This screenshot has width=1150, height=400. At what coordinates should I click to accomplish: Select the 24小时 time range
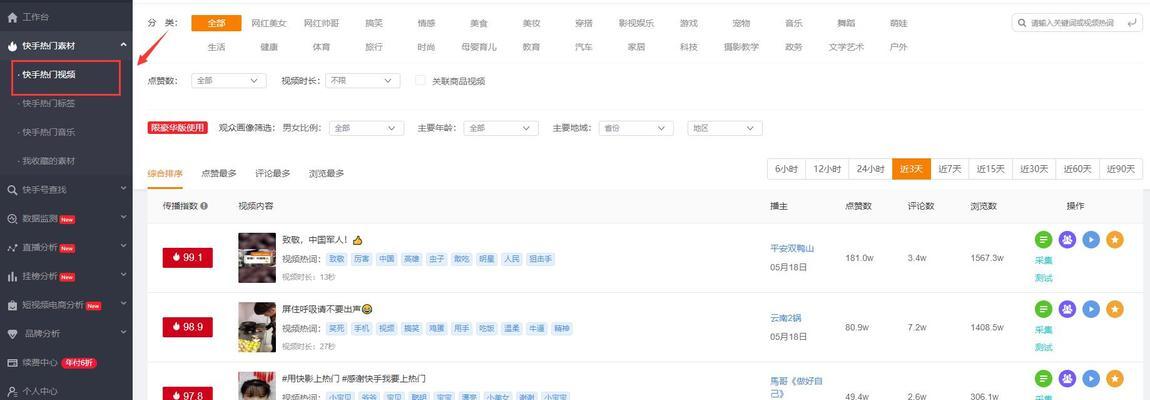click(871, 169)
